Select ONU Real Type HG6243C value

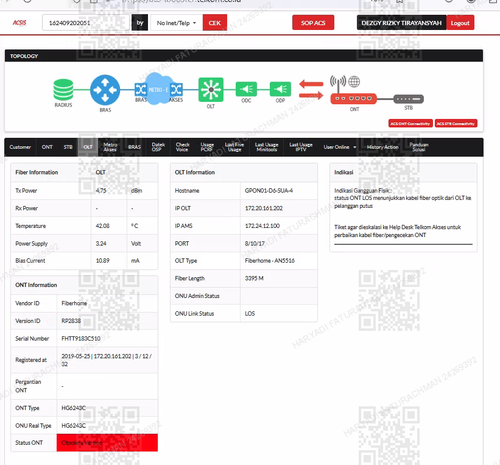coord(73,426)
